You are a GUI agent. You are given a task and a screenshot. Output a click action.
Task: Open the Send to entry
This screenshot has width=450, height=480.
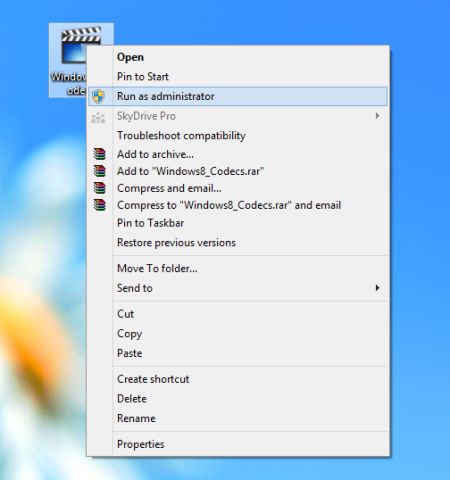point(238,288)
